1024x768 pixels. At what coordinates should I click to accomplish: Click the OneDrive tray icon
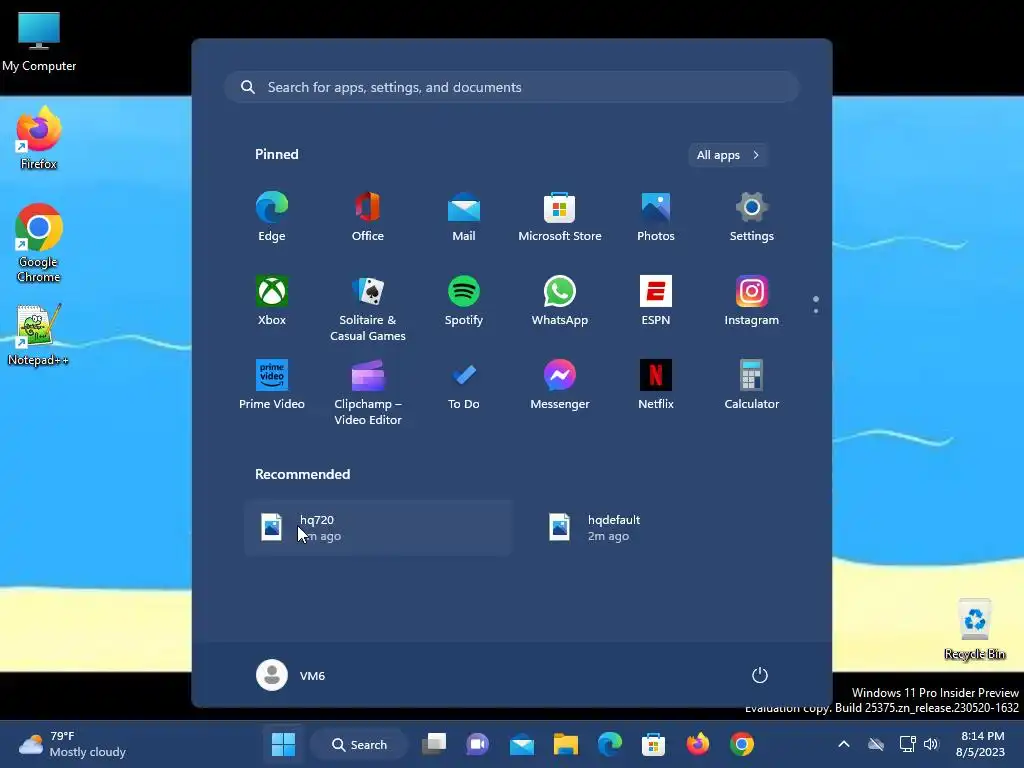[876, 744]
